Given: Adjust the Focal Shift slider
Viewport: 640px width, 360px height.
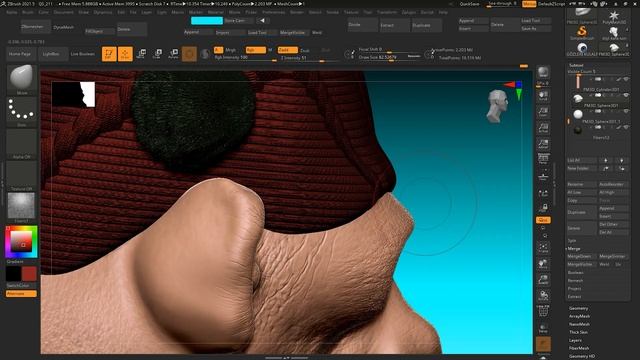Looking at the screenshot, I should (x=389, y=50).
